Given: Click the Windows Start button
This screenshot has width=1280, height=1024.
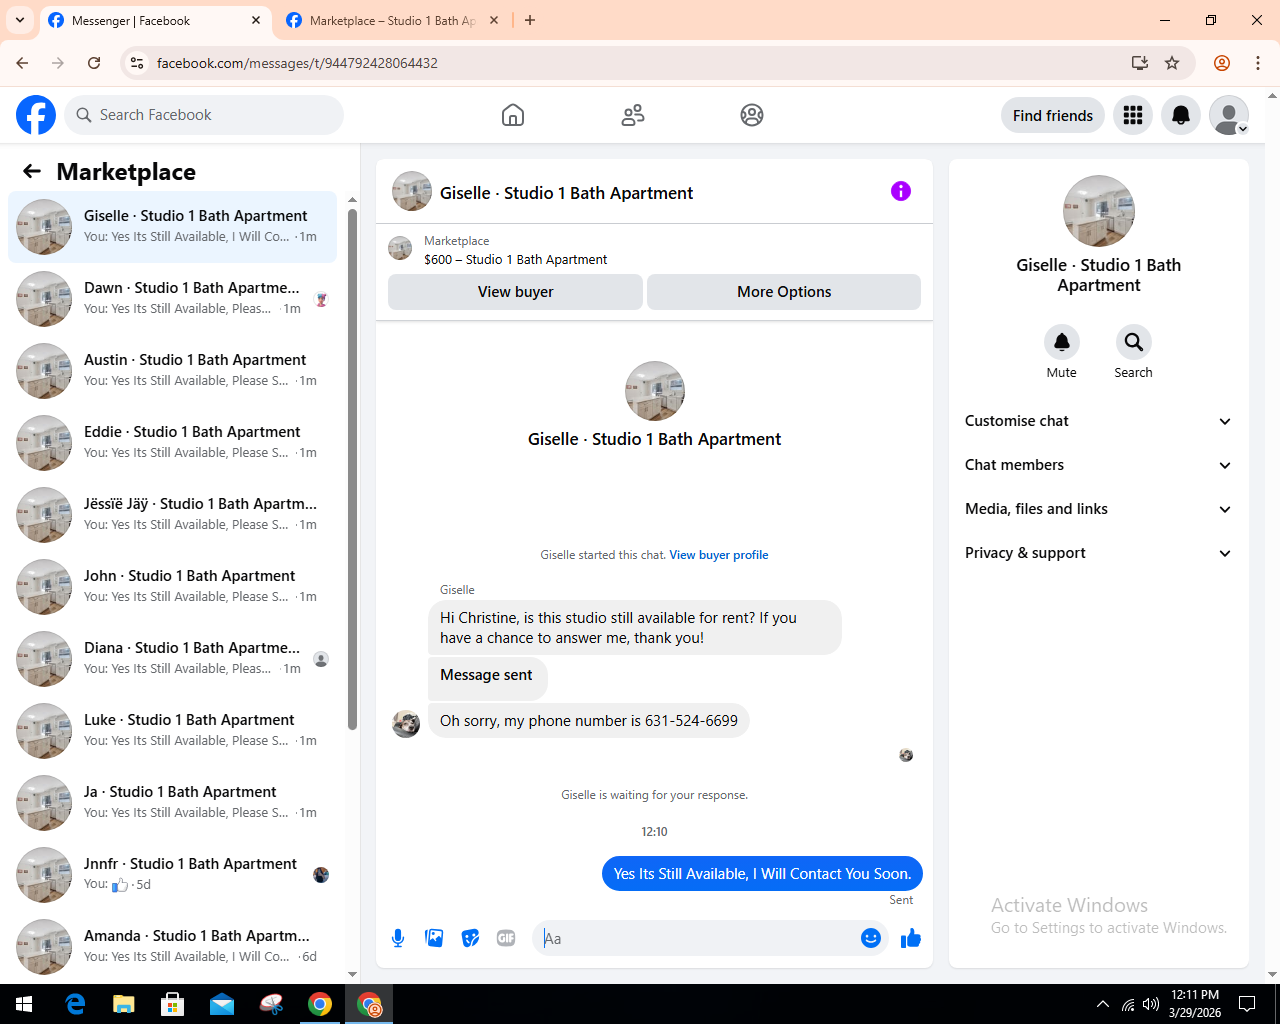Looking at the screenshot, I should point(24,1004).
